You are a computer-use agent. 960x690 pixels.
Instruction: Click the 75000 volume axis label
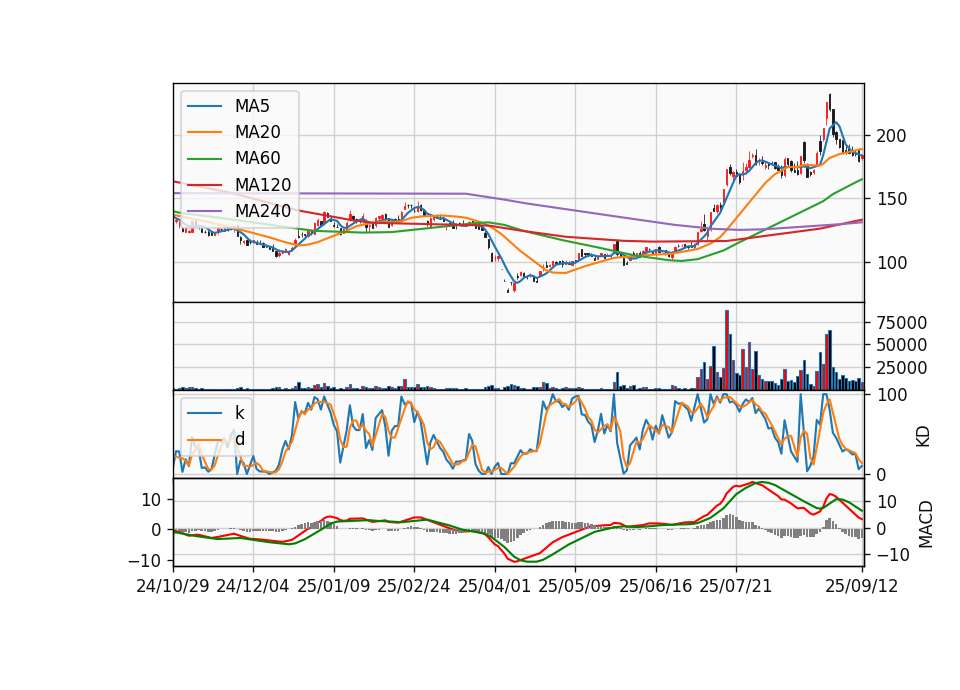(902, 323)
